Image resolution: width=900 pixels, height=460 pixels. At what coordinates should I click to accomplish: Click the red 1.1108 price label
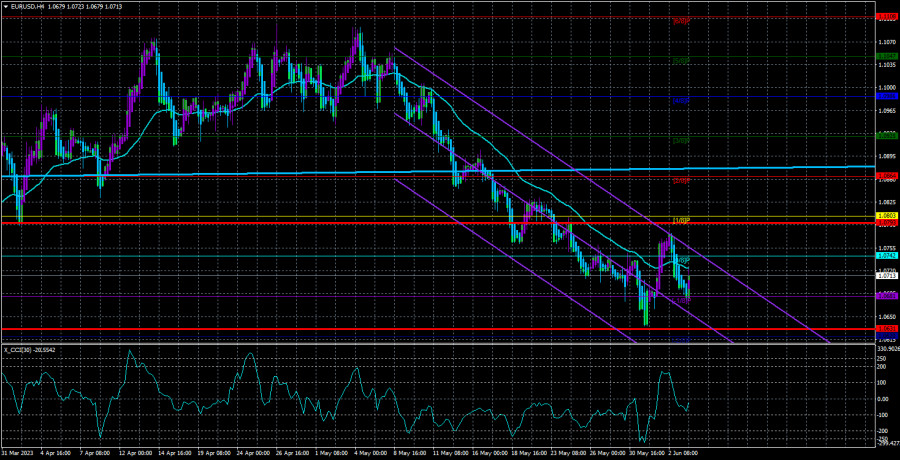pos(888,18)
